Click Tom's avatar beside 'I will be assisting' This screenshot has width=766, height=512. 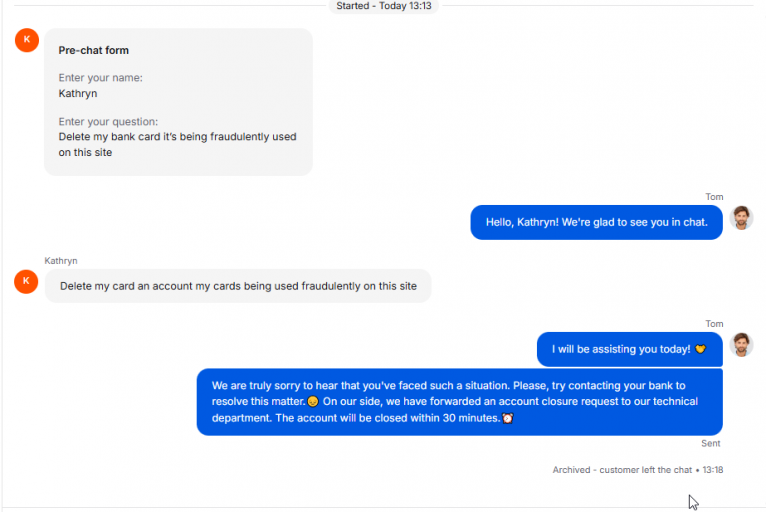(x=741, y=345)
